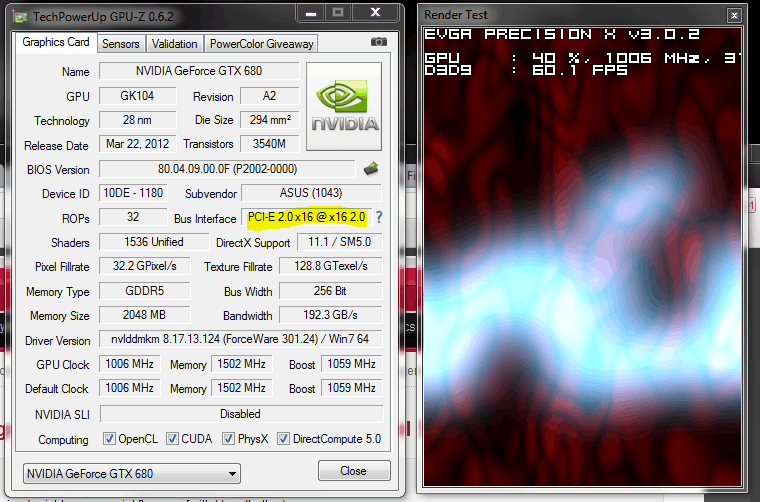This screenshot has width=760, height=502.
Task: Take a screenshot with the camera icon
Action: [379, 42]
